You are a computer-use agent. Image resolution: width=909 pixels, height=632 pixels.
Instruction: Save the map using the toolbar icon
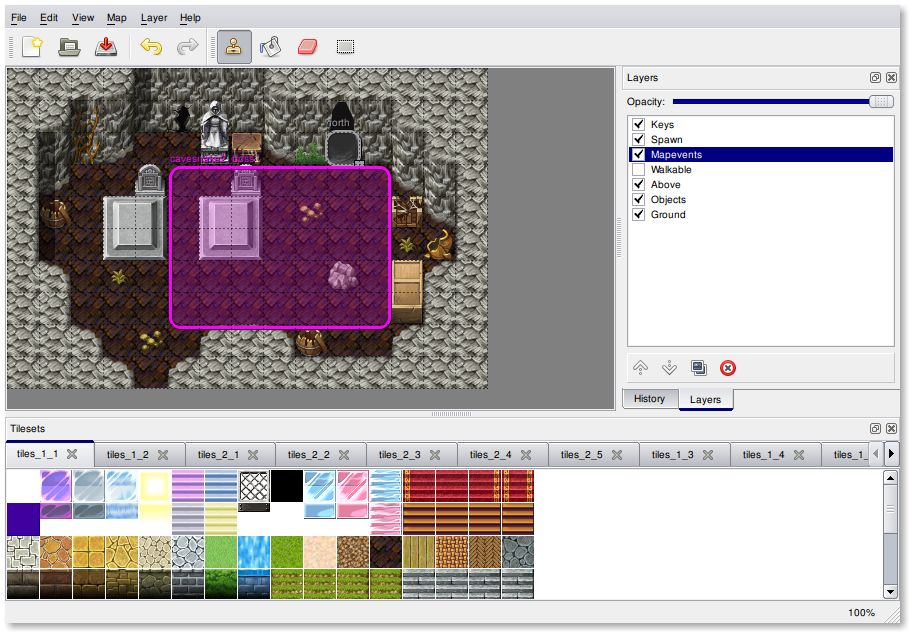coord(105,46)
